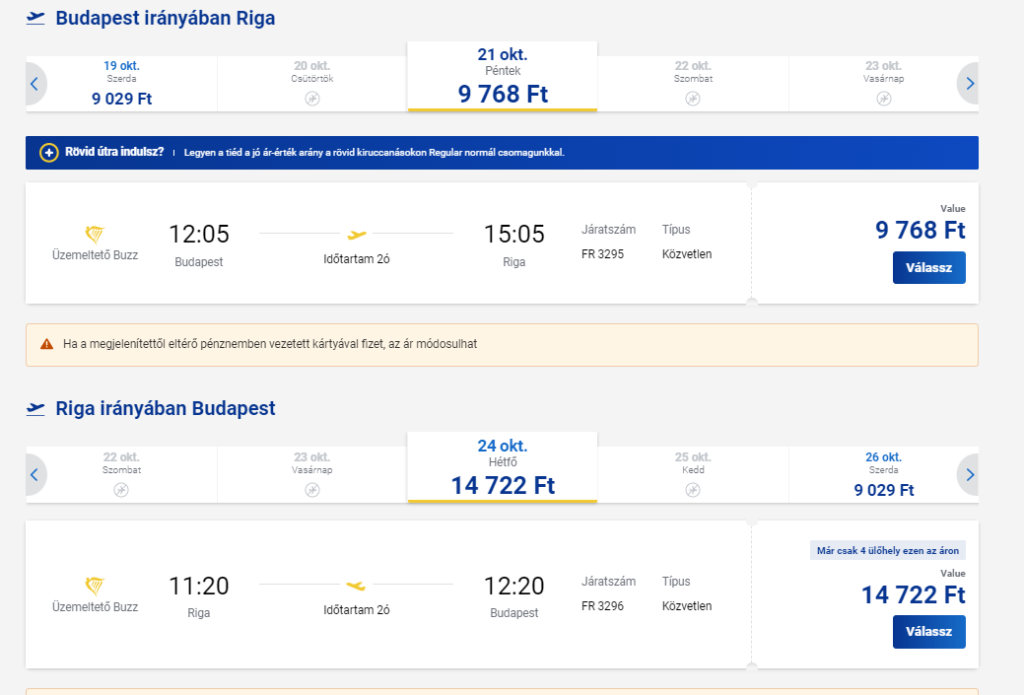Click the 12:20 arrival time
The height and width of the screenshot is (695, 1024).
tap(514, 586)
